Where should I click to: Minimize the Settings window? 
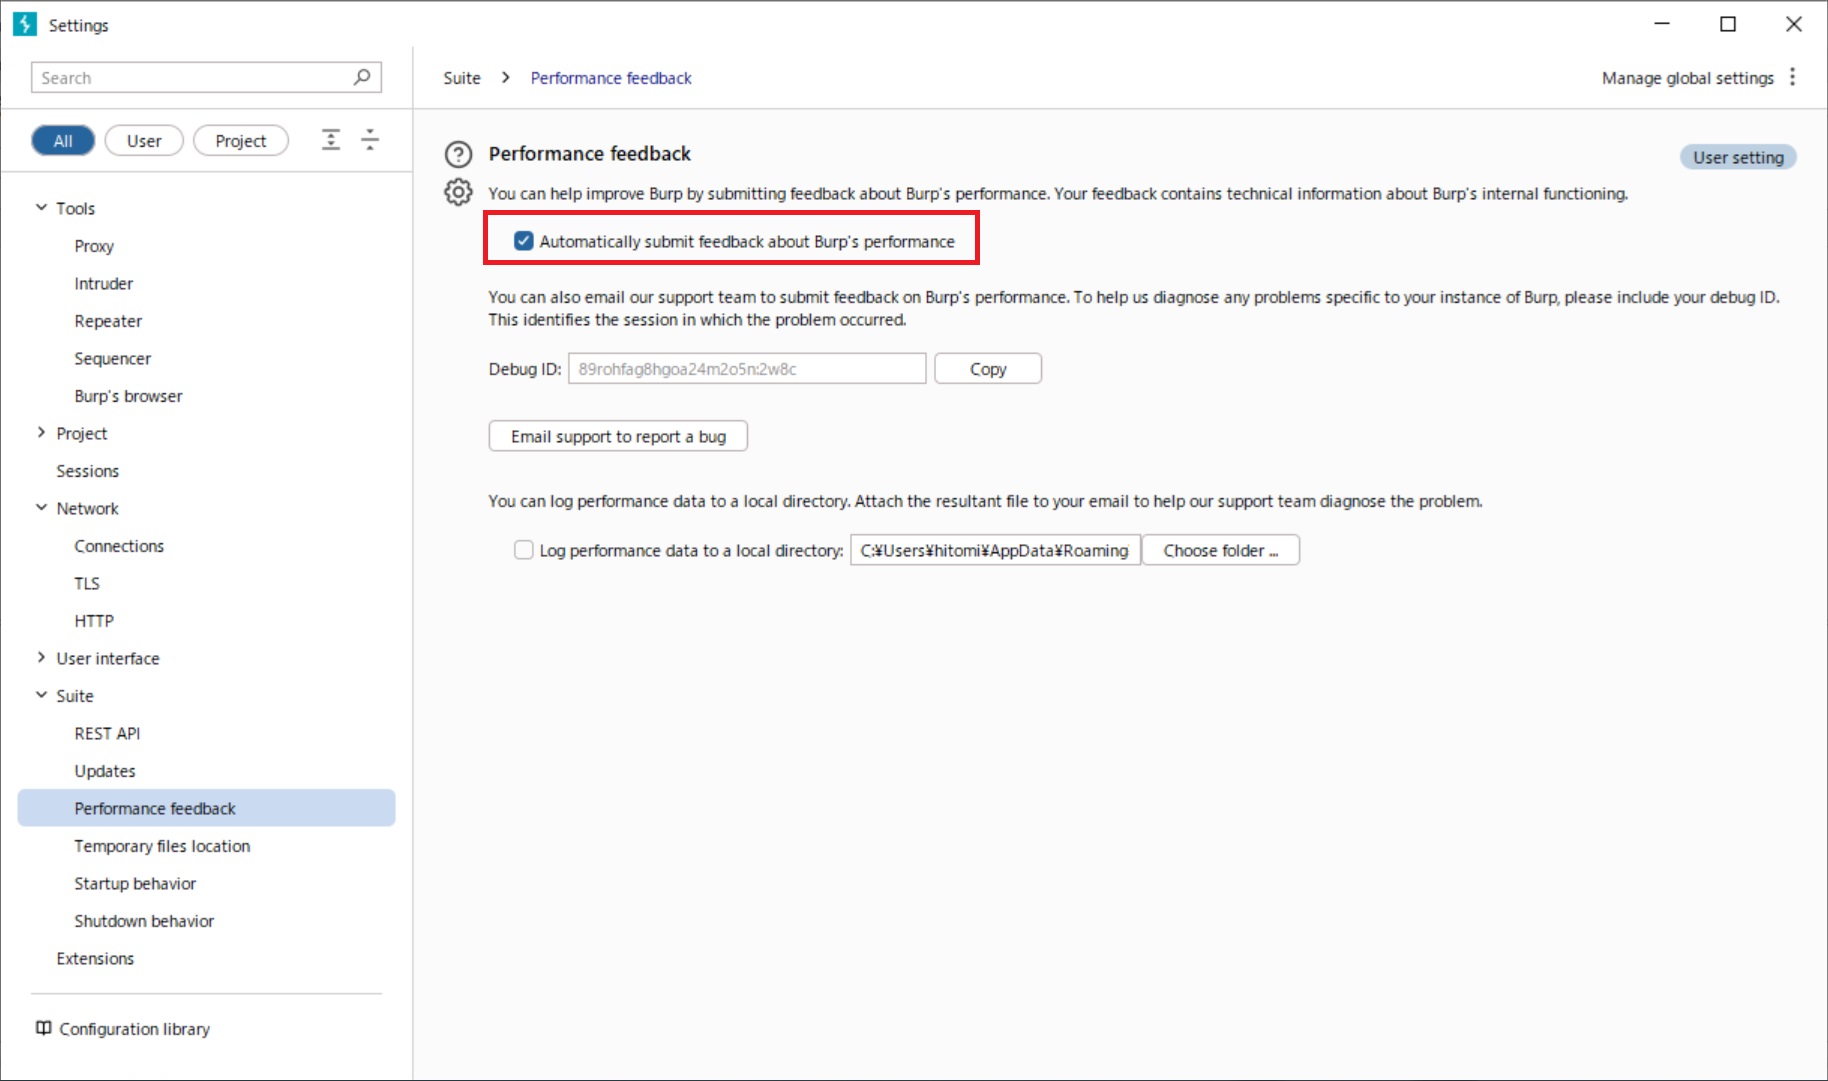(1662, 24)
